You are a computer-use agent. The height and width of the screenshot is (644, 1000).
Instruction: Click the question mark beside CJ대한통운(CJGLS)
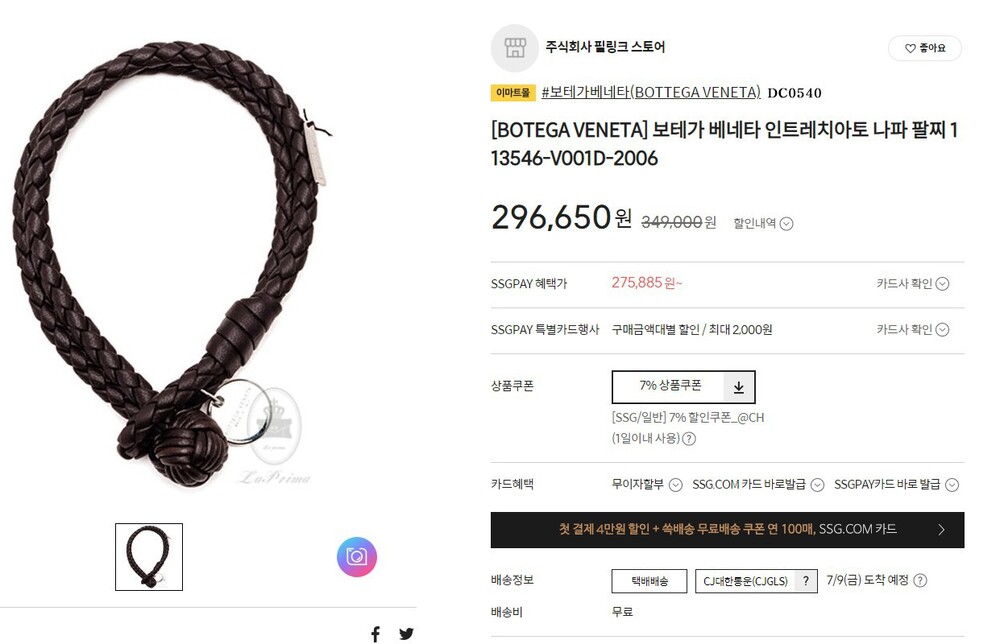tap(806, 581)
